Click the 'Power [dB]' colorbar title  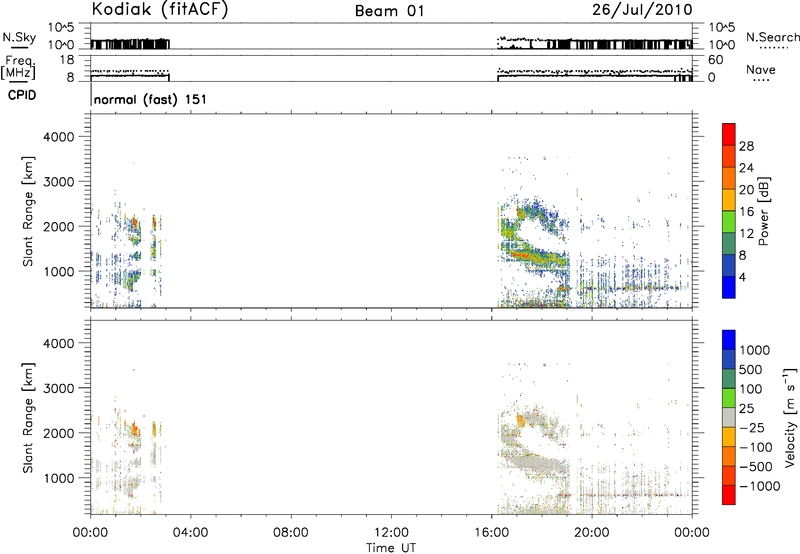pos(763,211)
